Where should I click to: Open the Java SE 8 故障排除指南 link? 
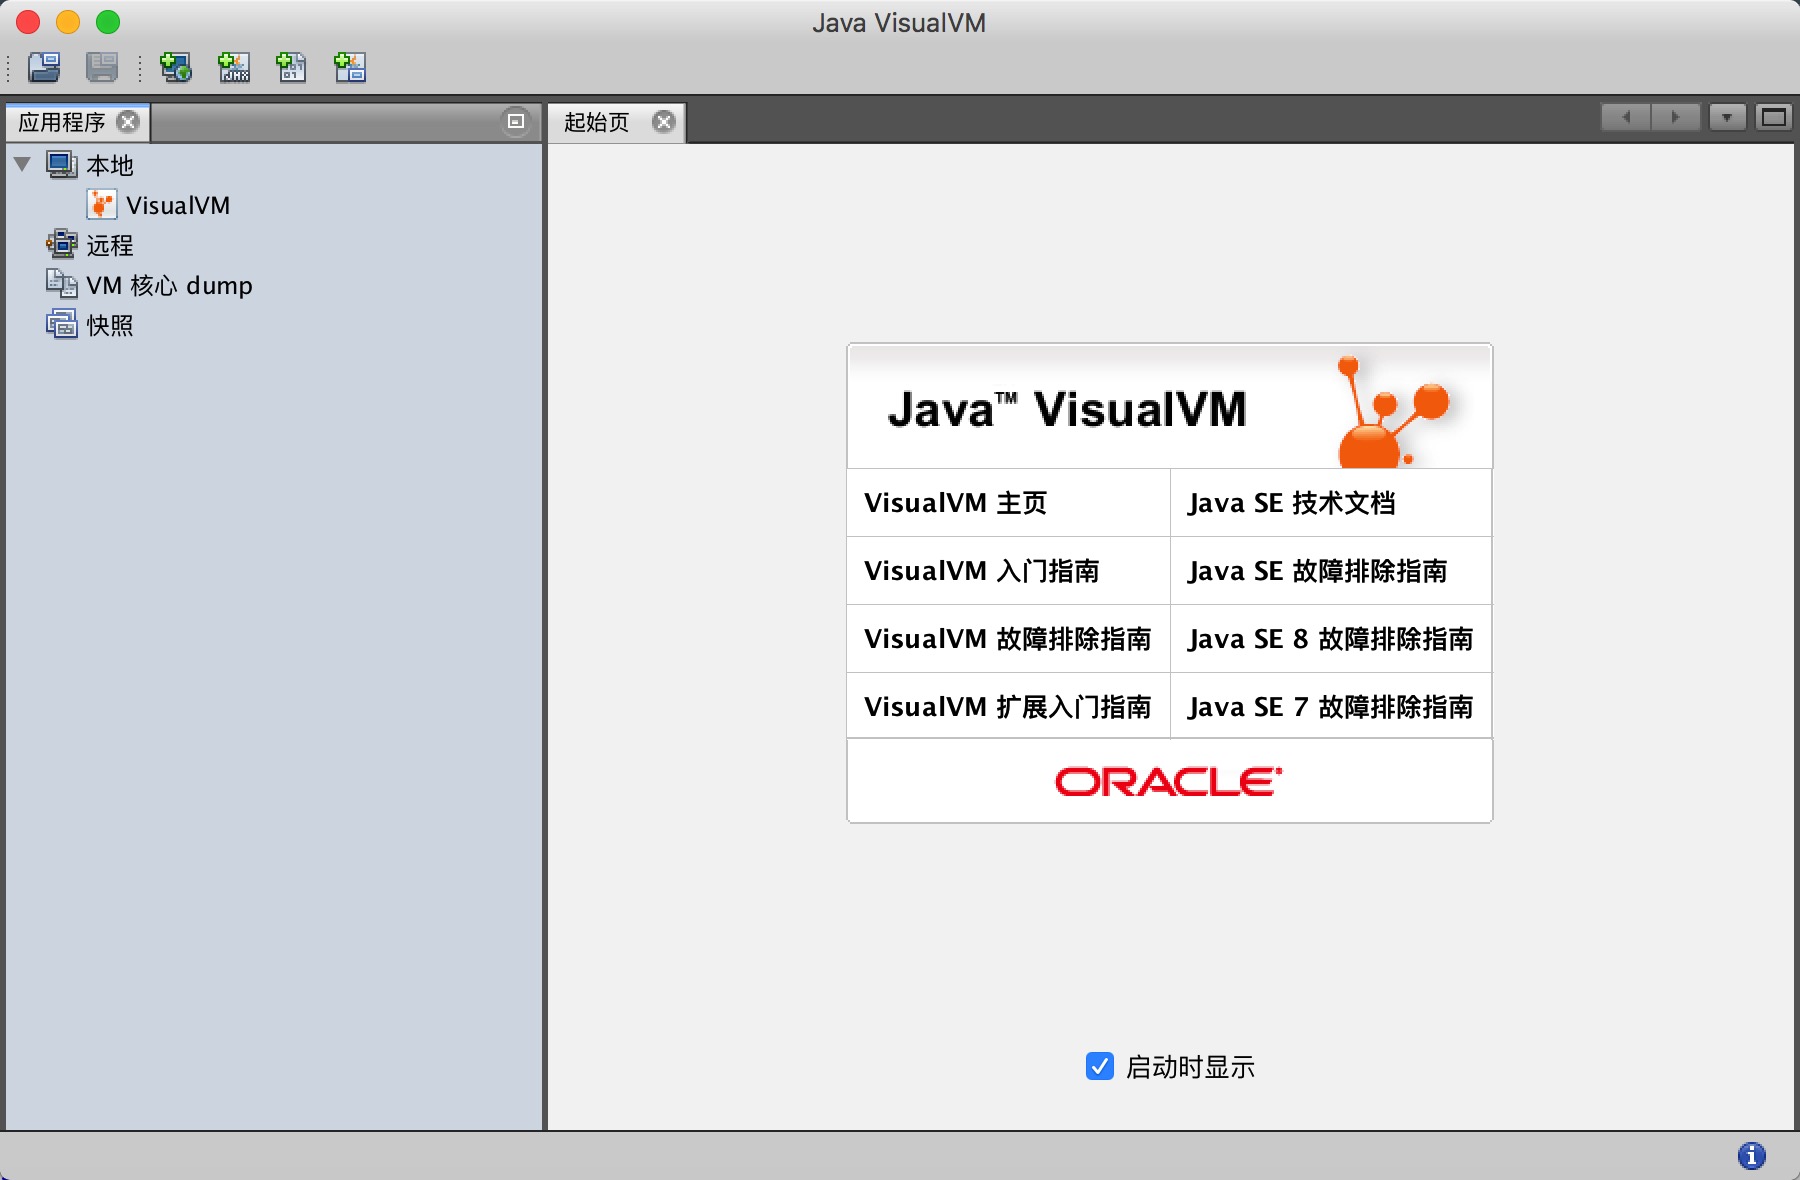click(1331, 639)
